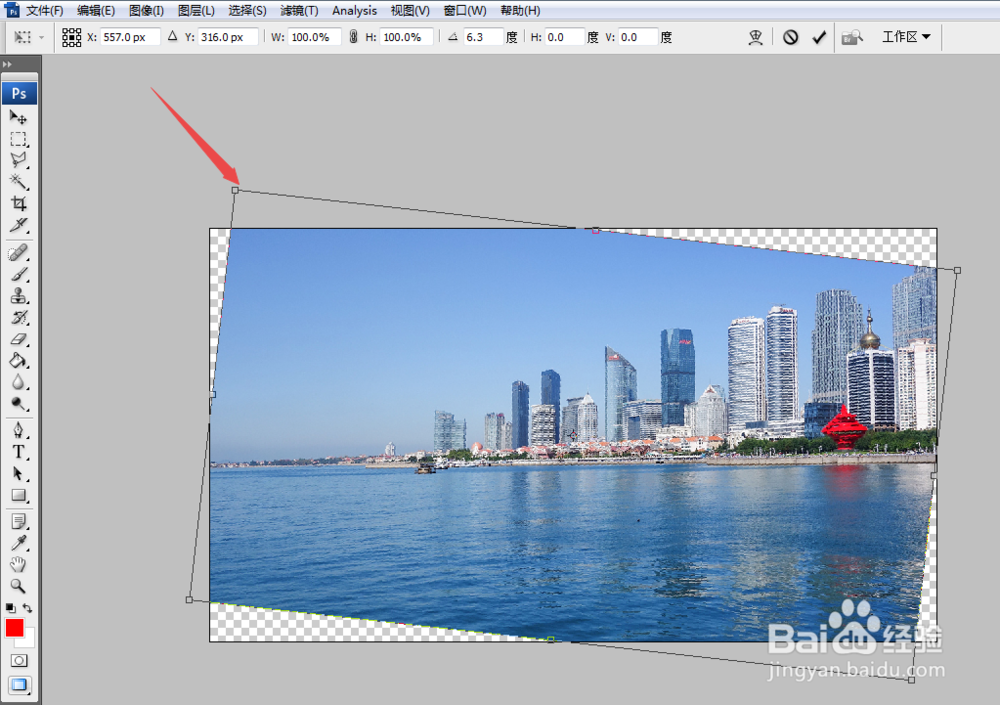Viewport: 1000px width, 705px height.
Task: Select the Zoom tool
Action: (19, 588)
